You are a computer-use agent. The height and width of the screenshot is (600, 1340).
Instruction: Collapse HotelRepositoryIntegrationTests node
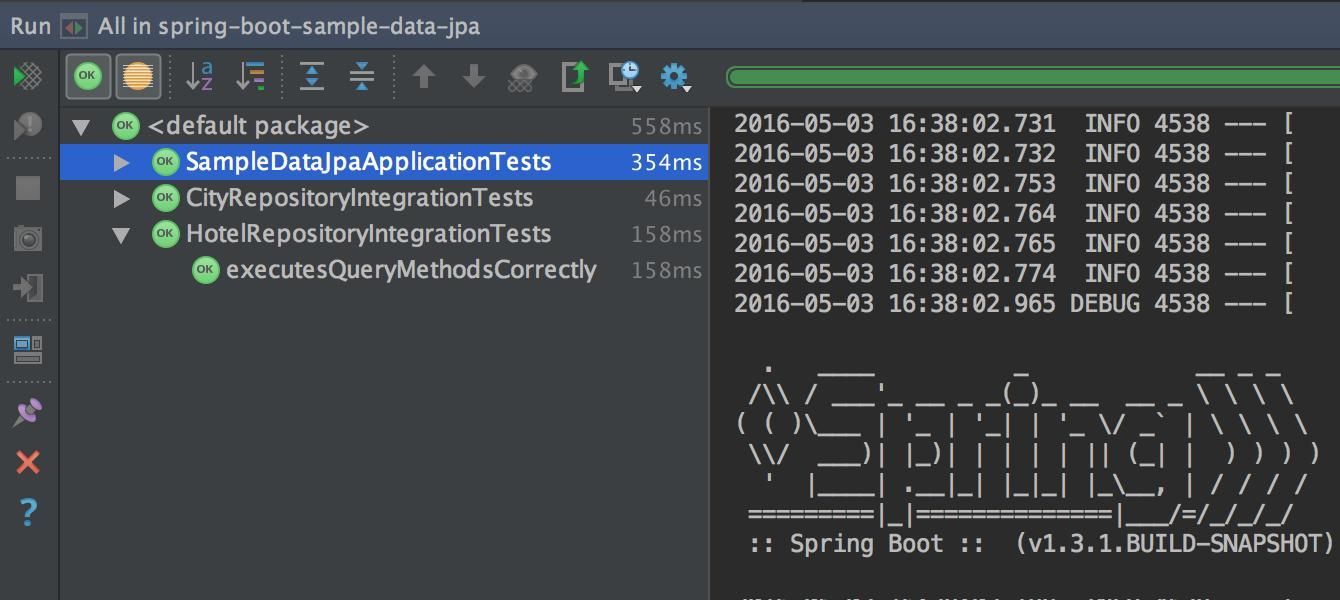coord(120,233)
